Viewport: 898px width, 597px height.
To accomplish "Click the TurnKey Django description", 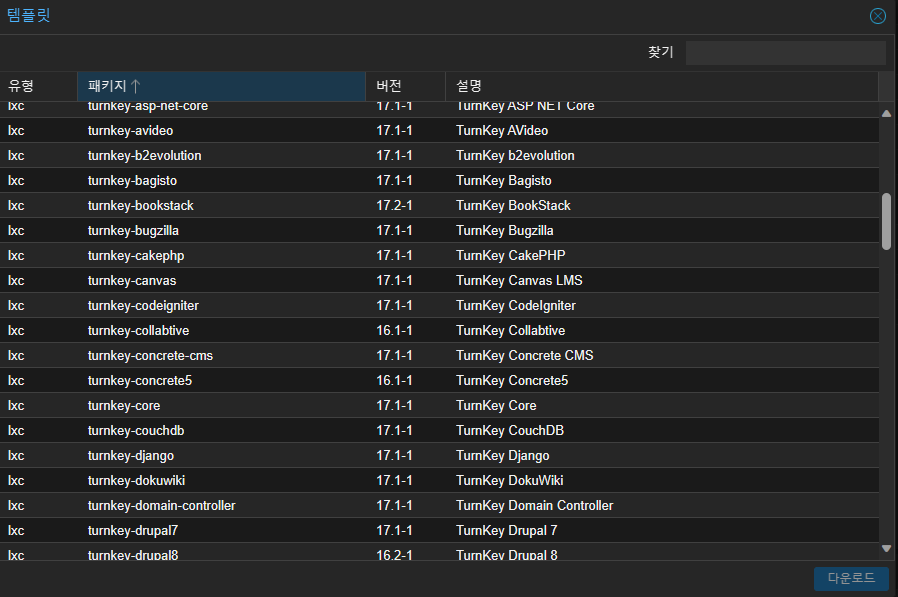I will tap(502, 456).
